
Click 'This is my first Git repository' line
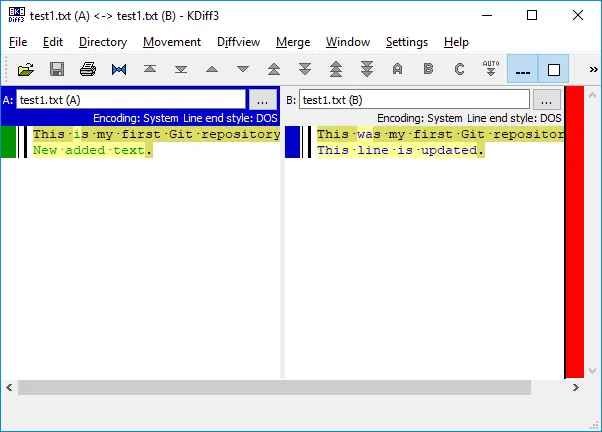pyautogui.click(x=156, y=134)
